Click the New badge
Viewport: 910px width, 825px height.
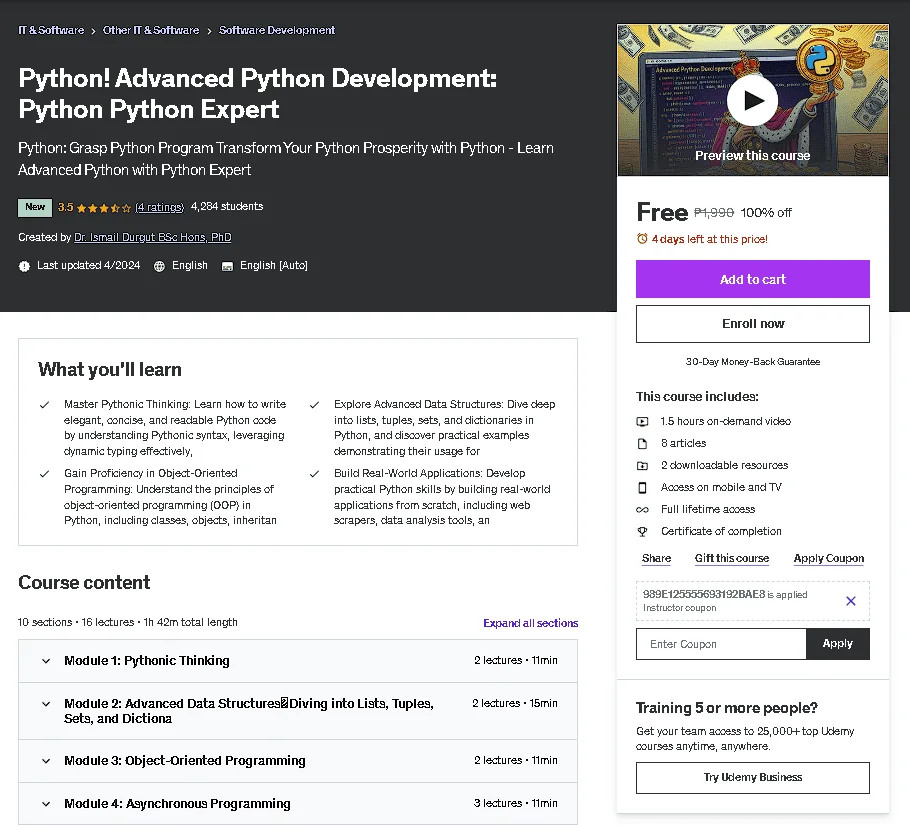(35, 207)
